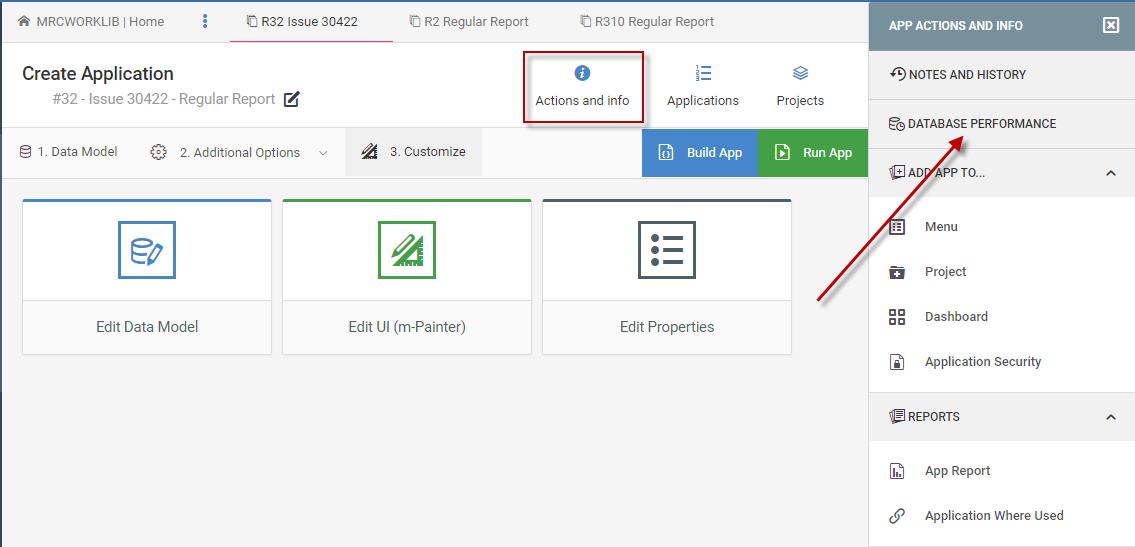
Task: Expand the Additional Options step dropdown
Action: [x=323, y=153]
